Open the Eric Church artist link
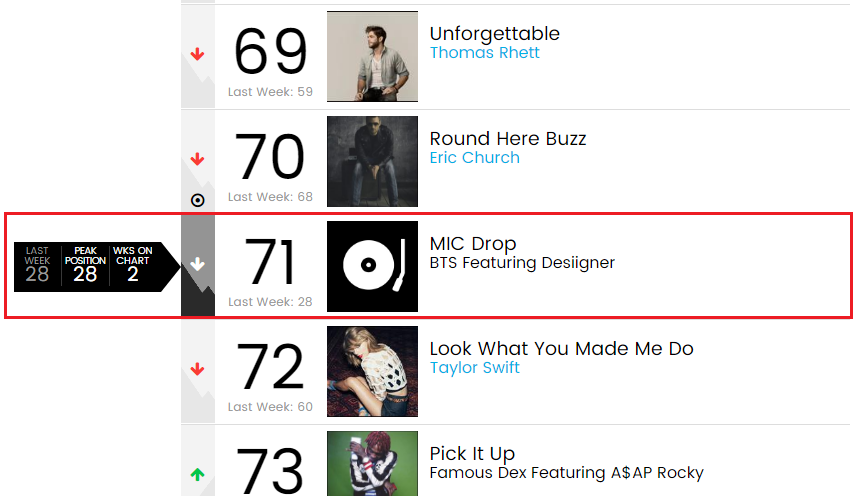Image resolution: width=859 pixels, height=496 pixels. pos(474,158)
